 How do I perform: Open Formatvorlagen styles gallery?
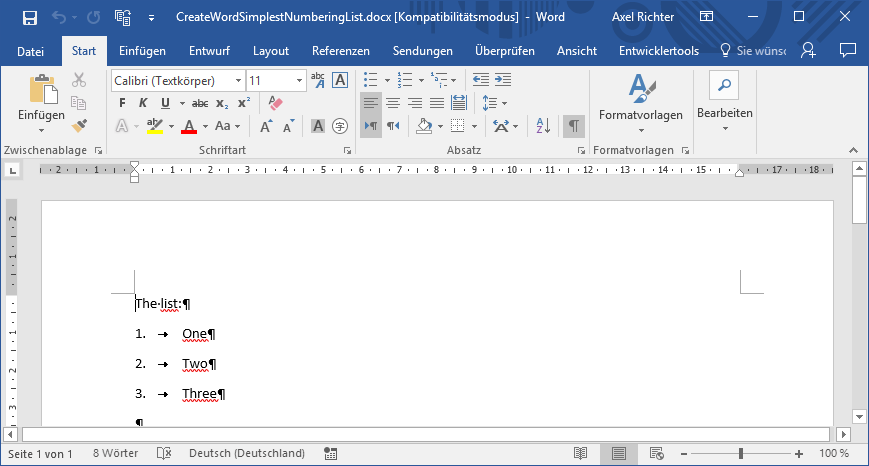[641, 104]
